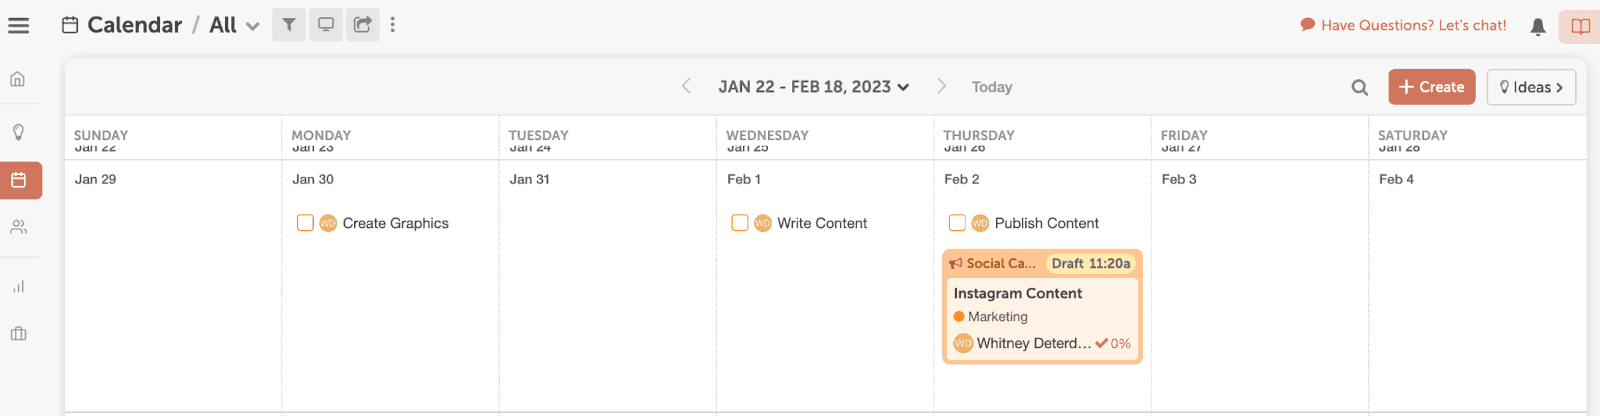Expand the Ideas panel
Image resolution: width=1600 pixels, height=416 pixels.
(x=1531, y=87)
